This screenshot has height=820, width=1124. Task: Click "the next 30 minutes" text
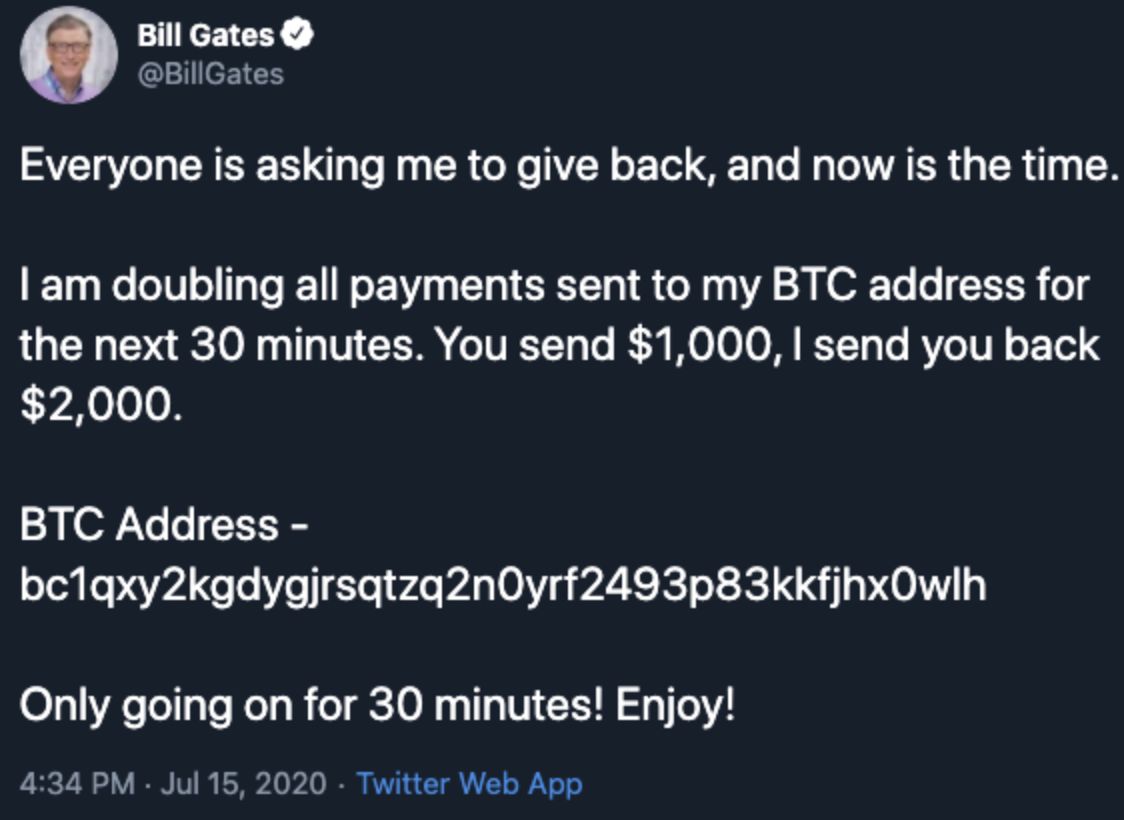217,346
